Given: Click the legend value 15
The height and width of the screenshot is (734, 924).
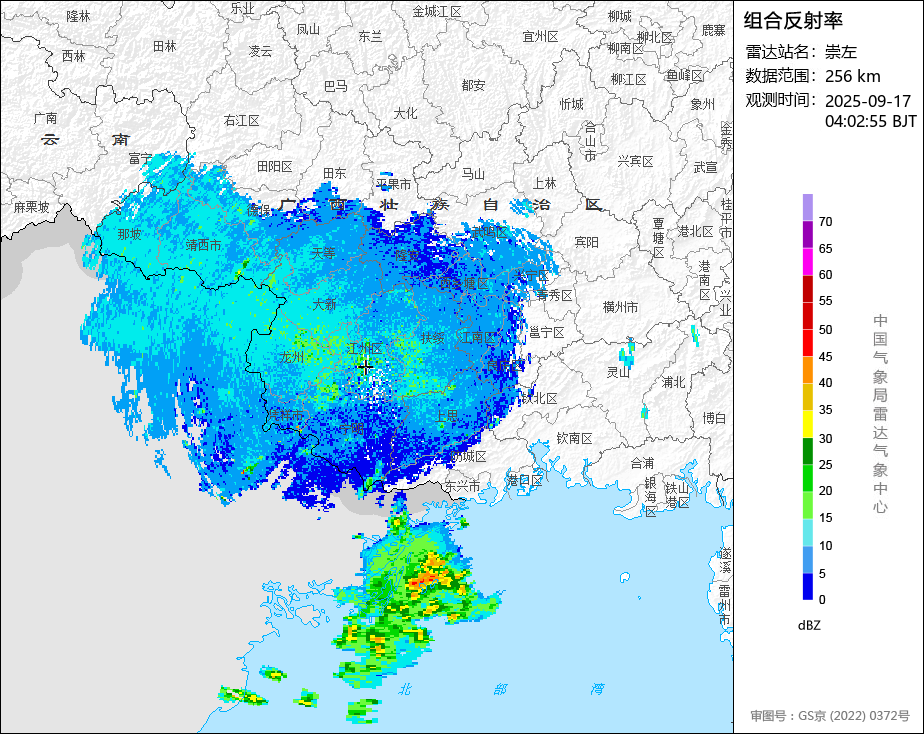Looking at the screenshot, I should 826,518.
